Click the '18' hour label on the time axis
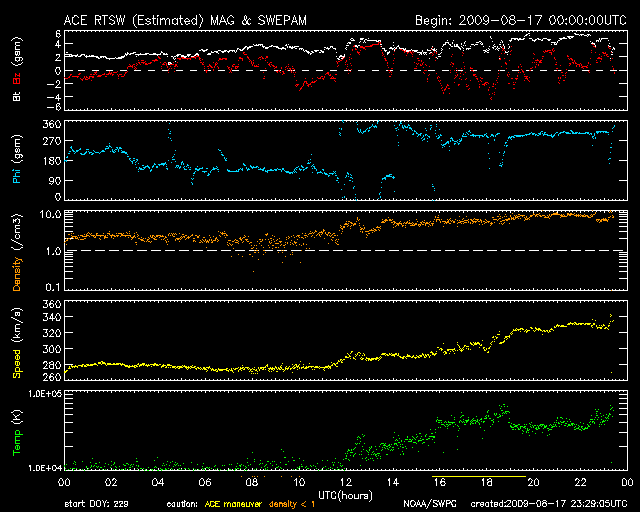Viewport: 640px width, 512px height. click(x=487, y=482)
